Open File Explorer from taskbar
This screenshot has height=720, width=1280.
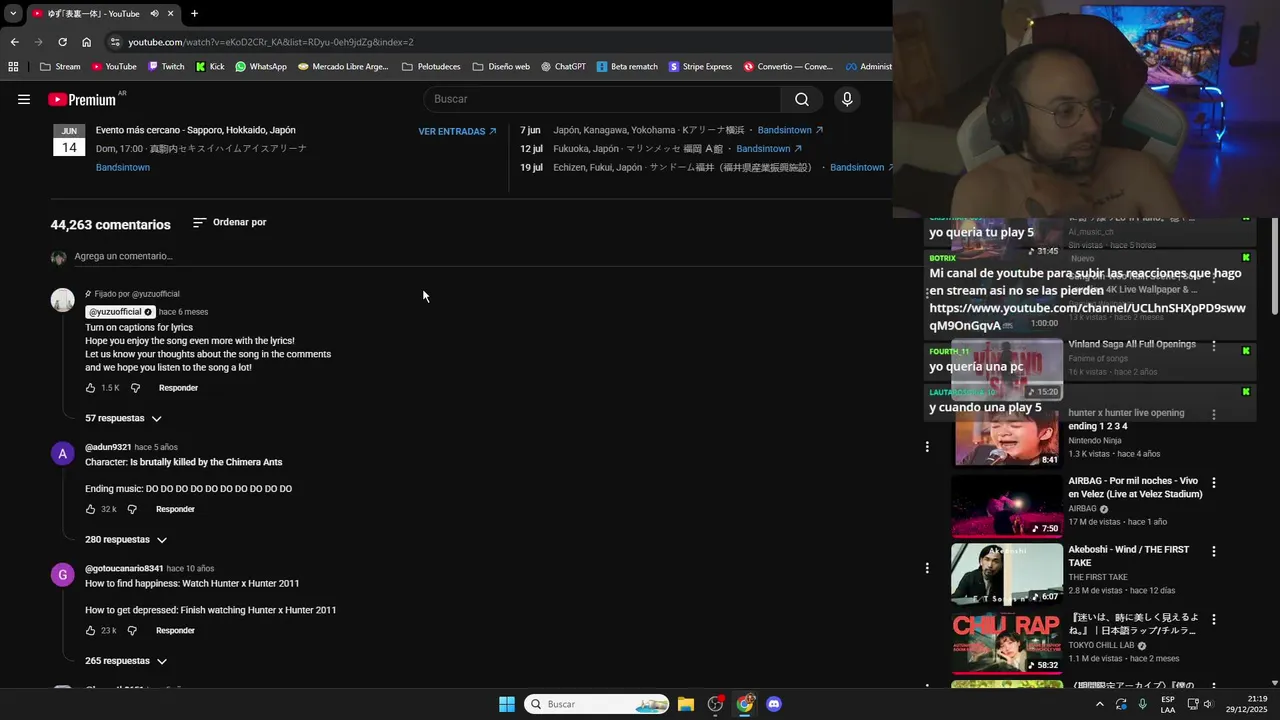(686, 704)
